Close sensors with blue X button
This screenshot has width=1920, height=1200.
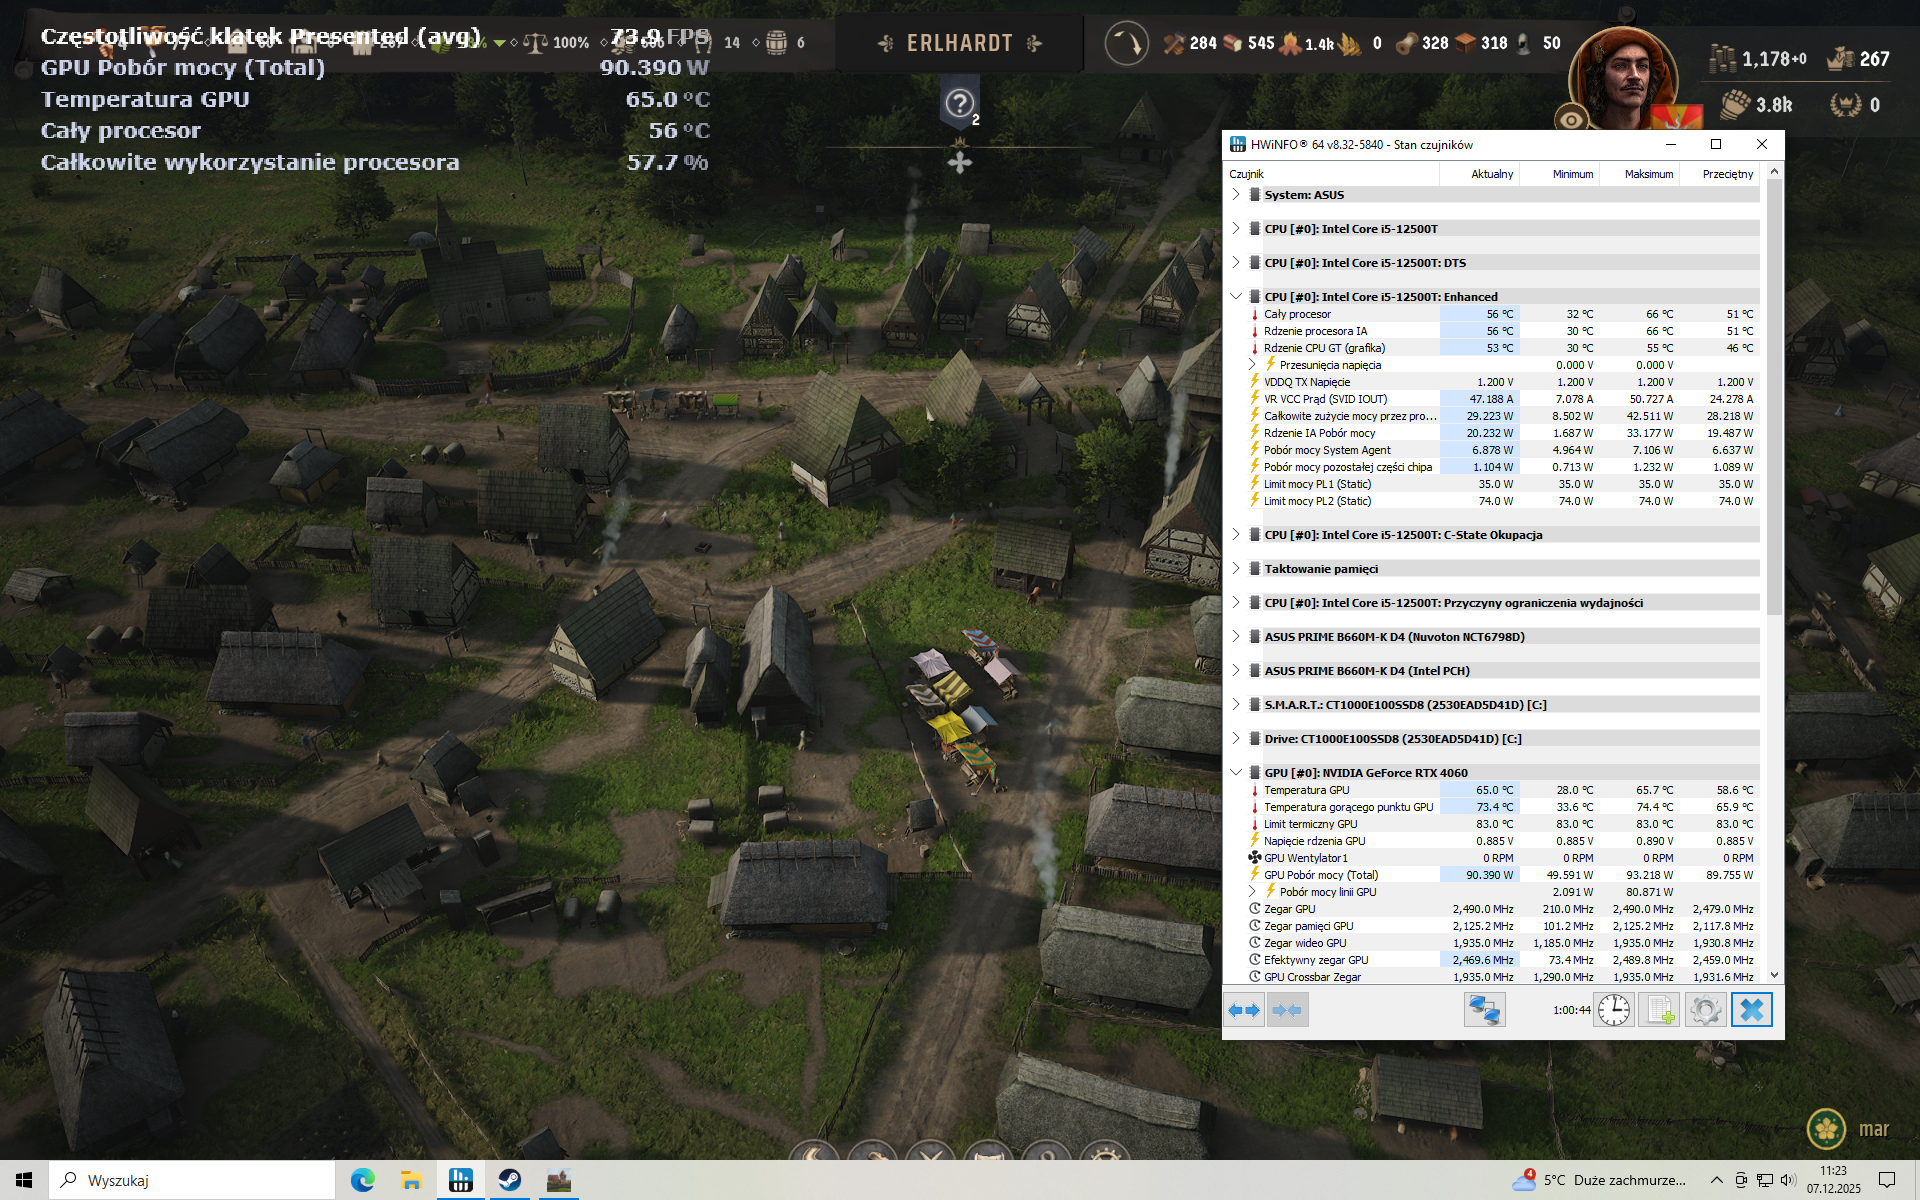[x=1751, y=1010]
